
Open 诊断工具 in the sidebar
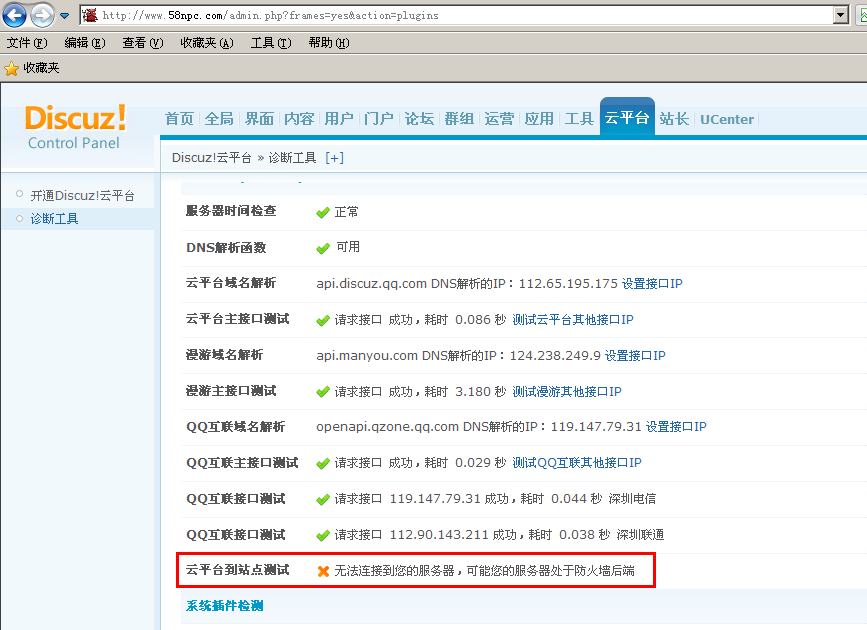54,219
